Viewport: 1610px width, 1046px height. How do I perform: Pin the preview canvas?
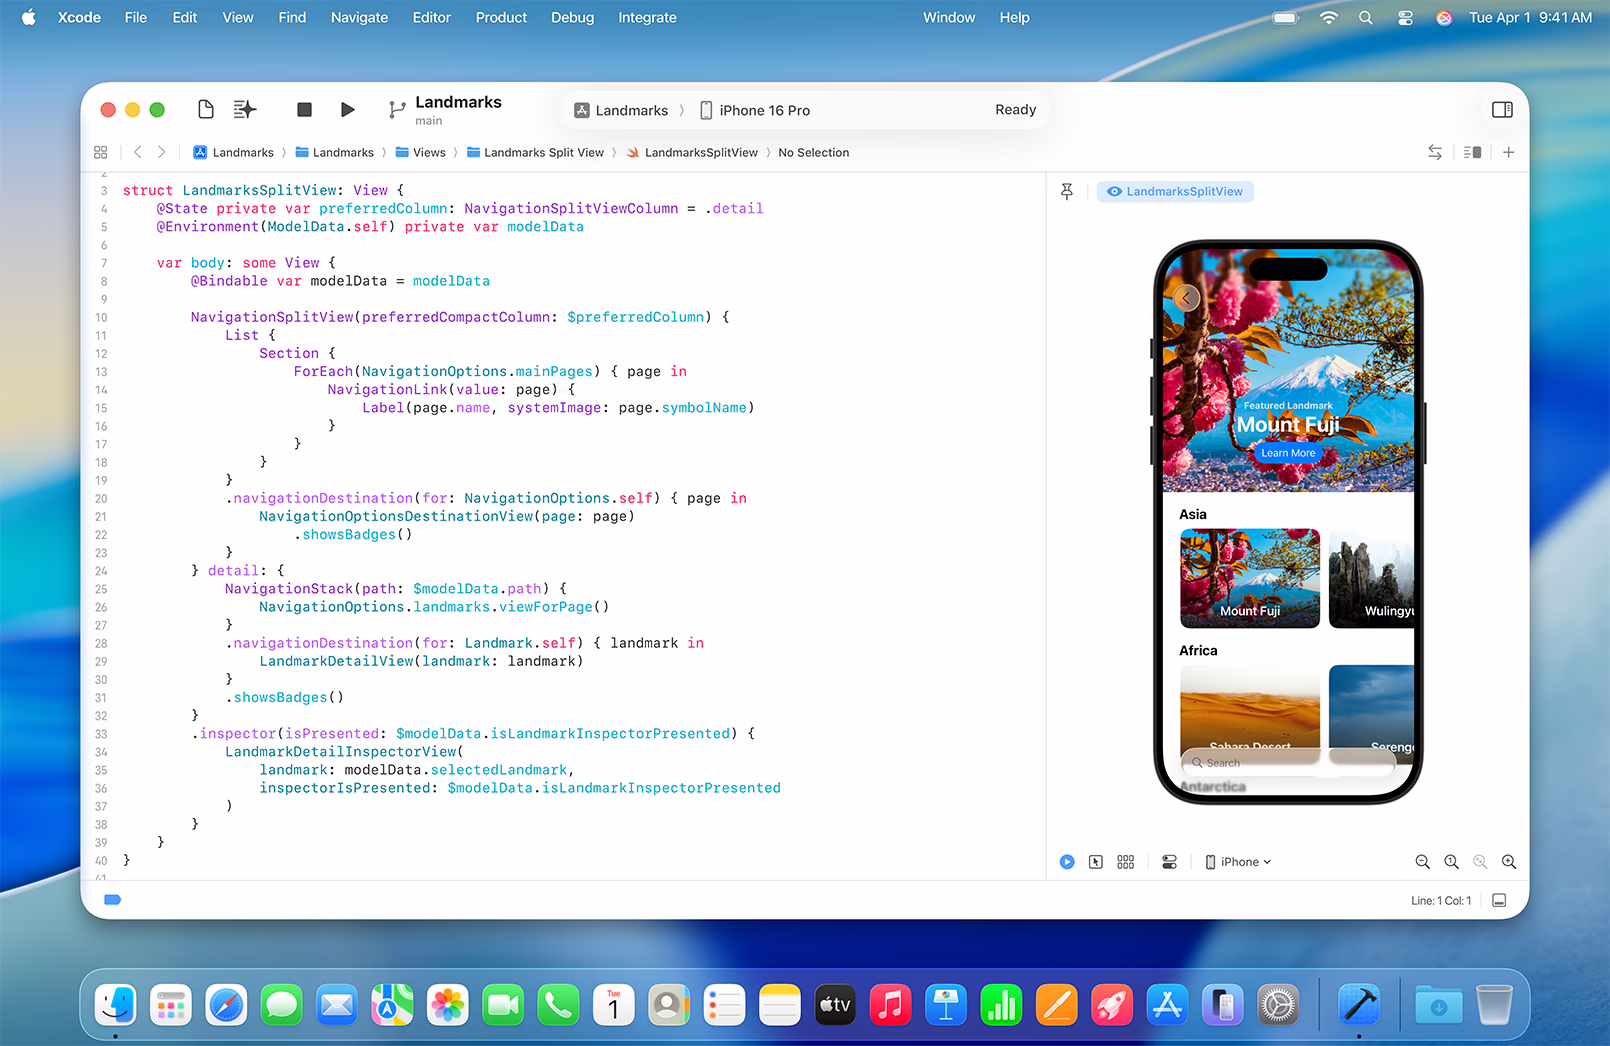pyautogui.click(x=1066, y=191)
